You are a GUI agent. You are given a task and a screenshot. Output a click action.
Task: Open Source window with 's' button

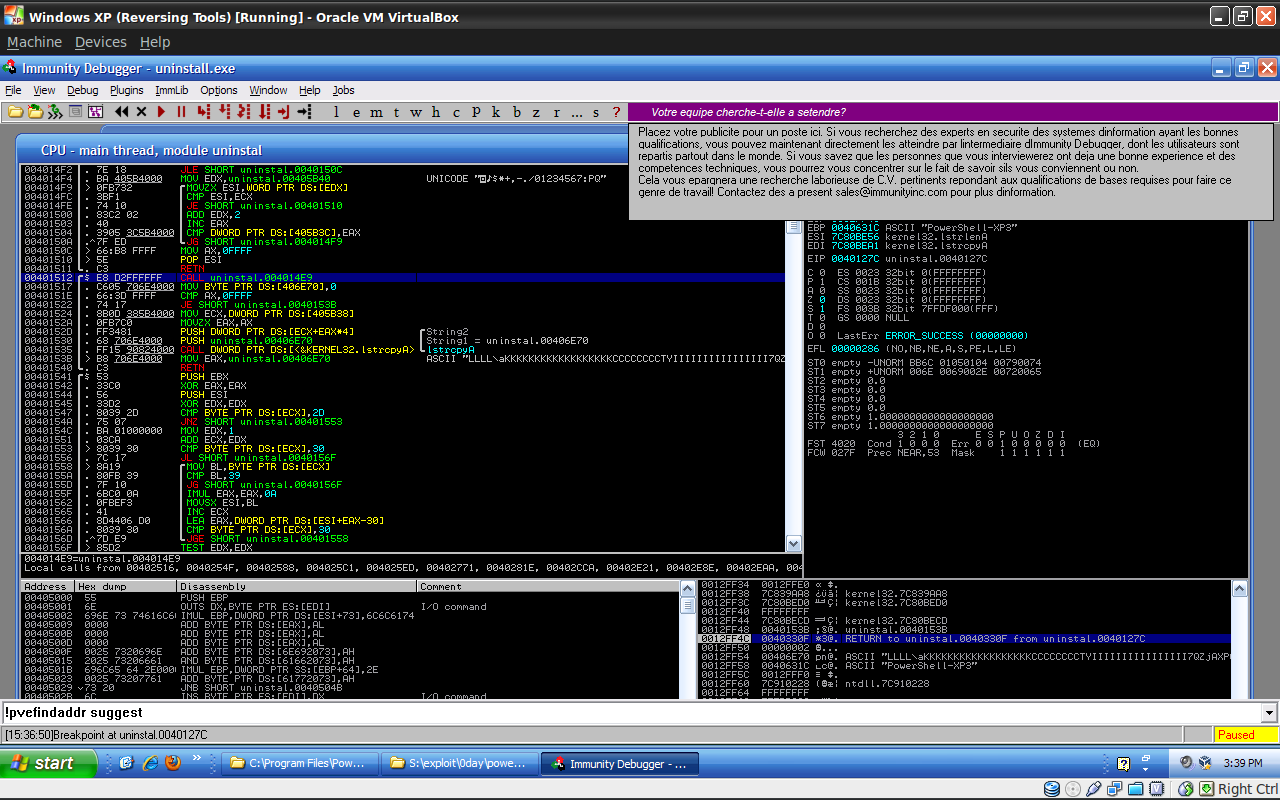[x=596, y=111]
